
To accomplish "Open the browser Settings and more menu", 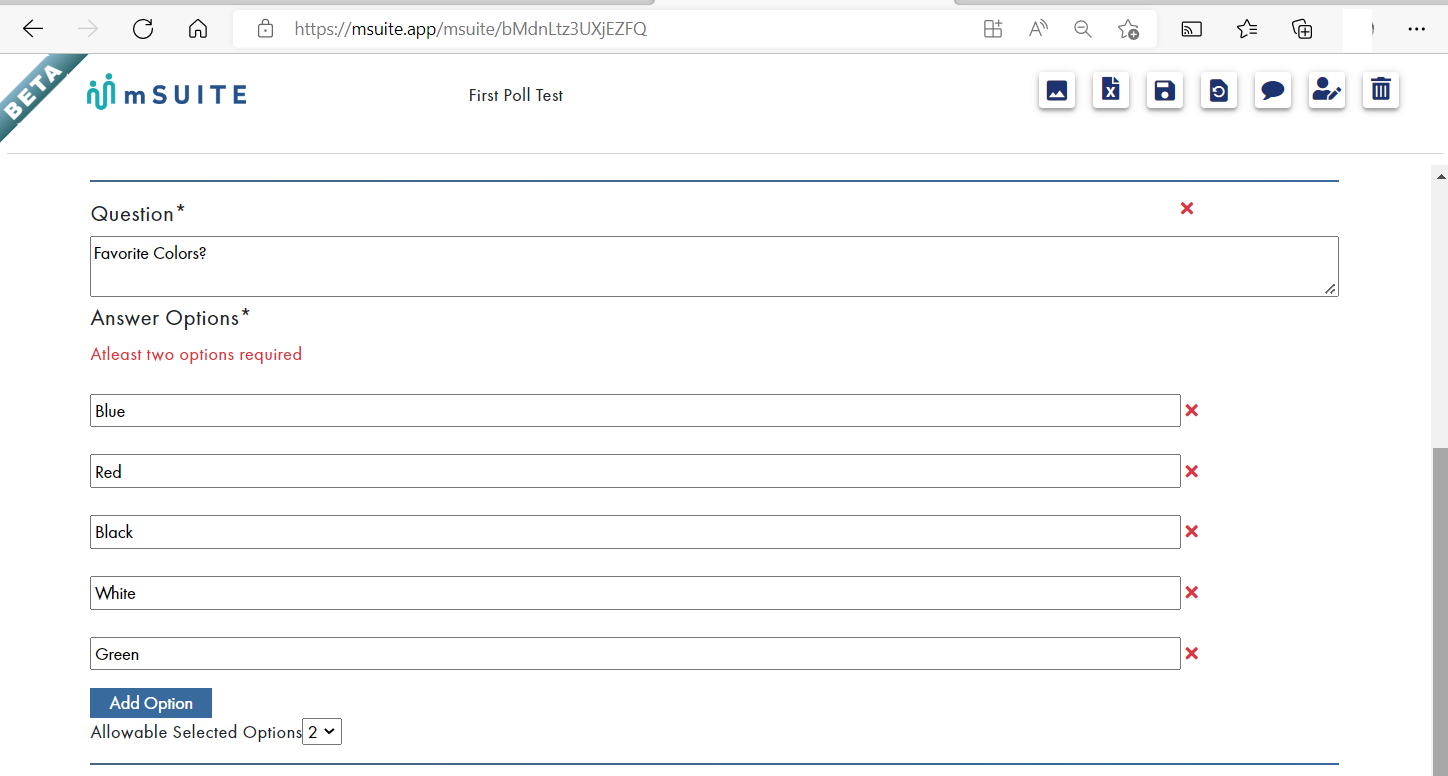I will 1417,29.
